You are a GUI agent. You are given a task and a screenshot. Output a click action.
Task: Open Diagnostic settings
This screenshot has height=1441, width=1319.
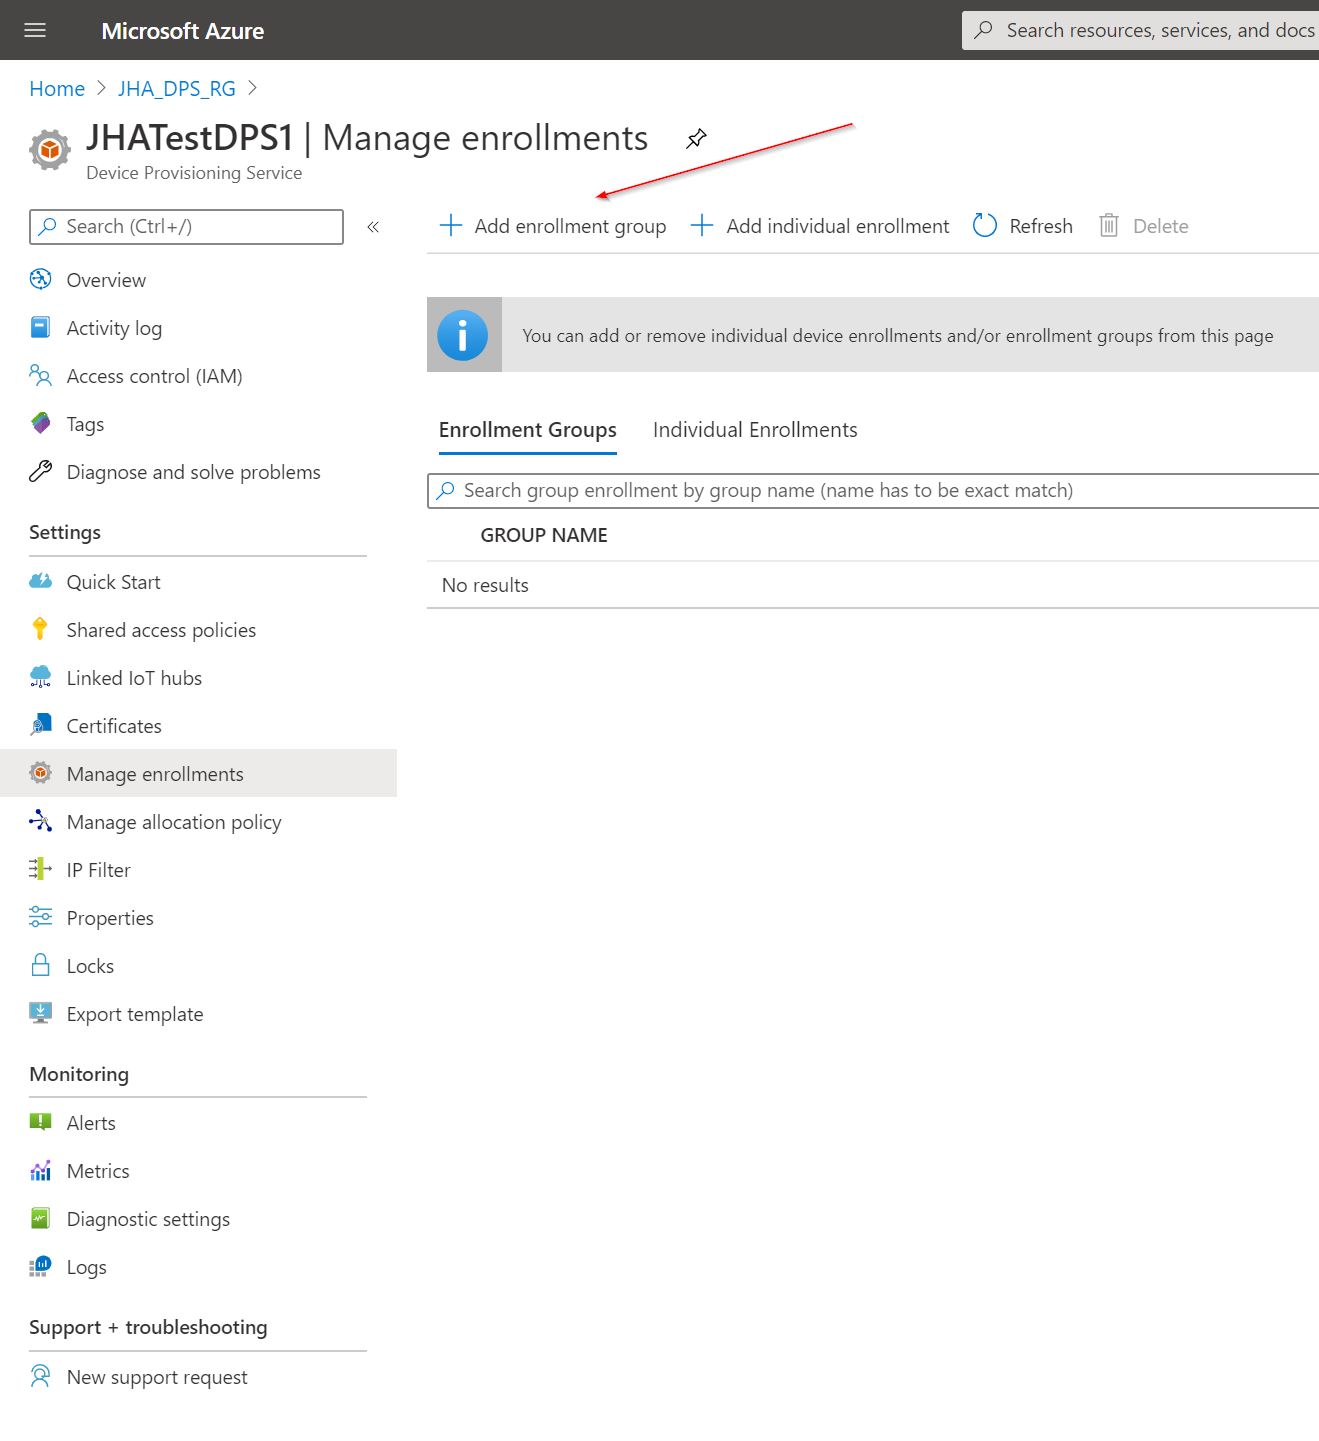(x=148, y=1218)
